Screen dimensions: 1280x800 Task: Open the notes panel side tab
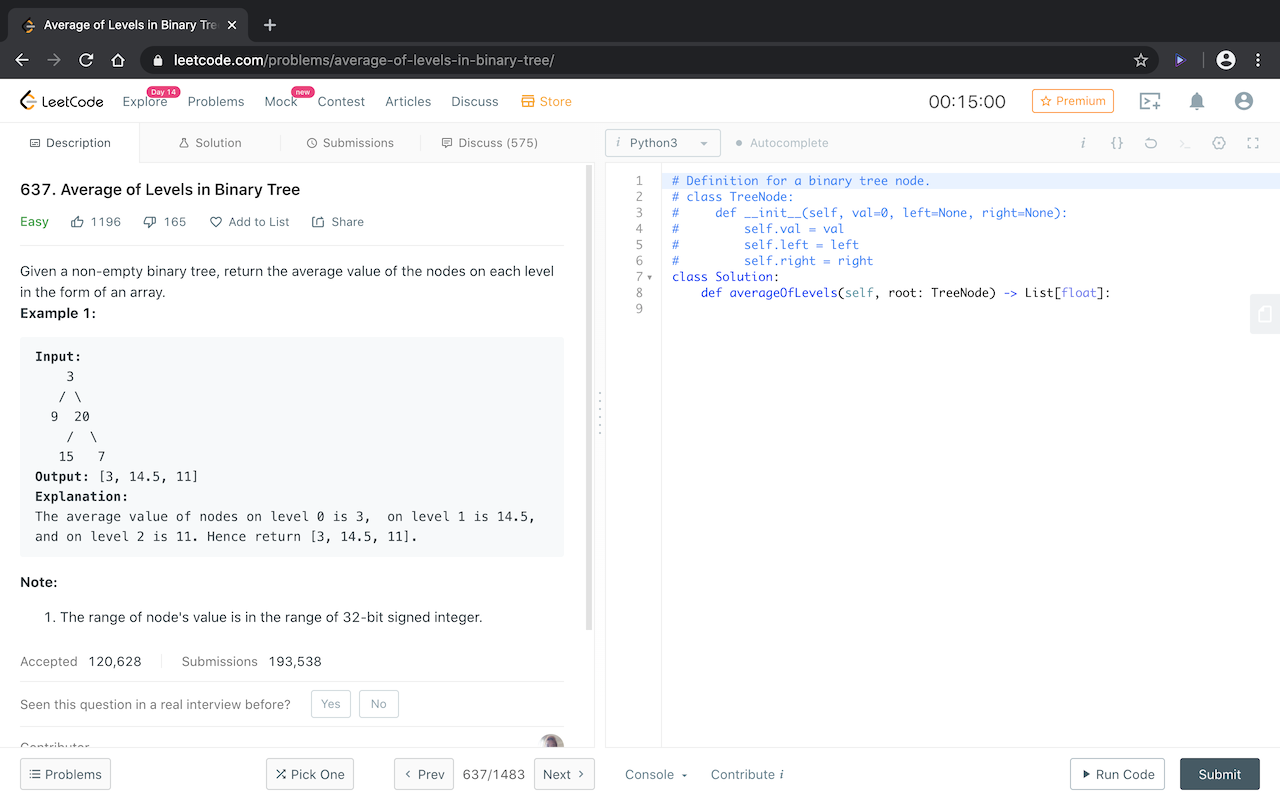click(1265, 314)
